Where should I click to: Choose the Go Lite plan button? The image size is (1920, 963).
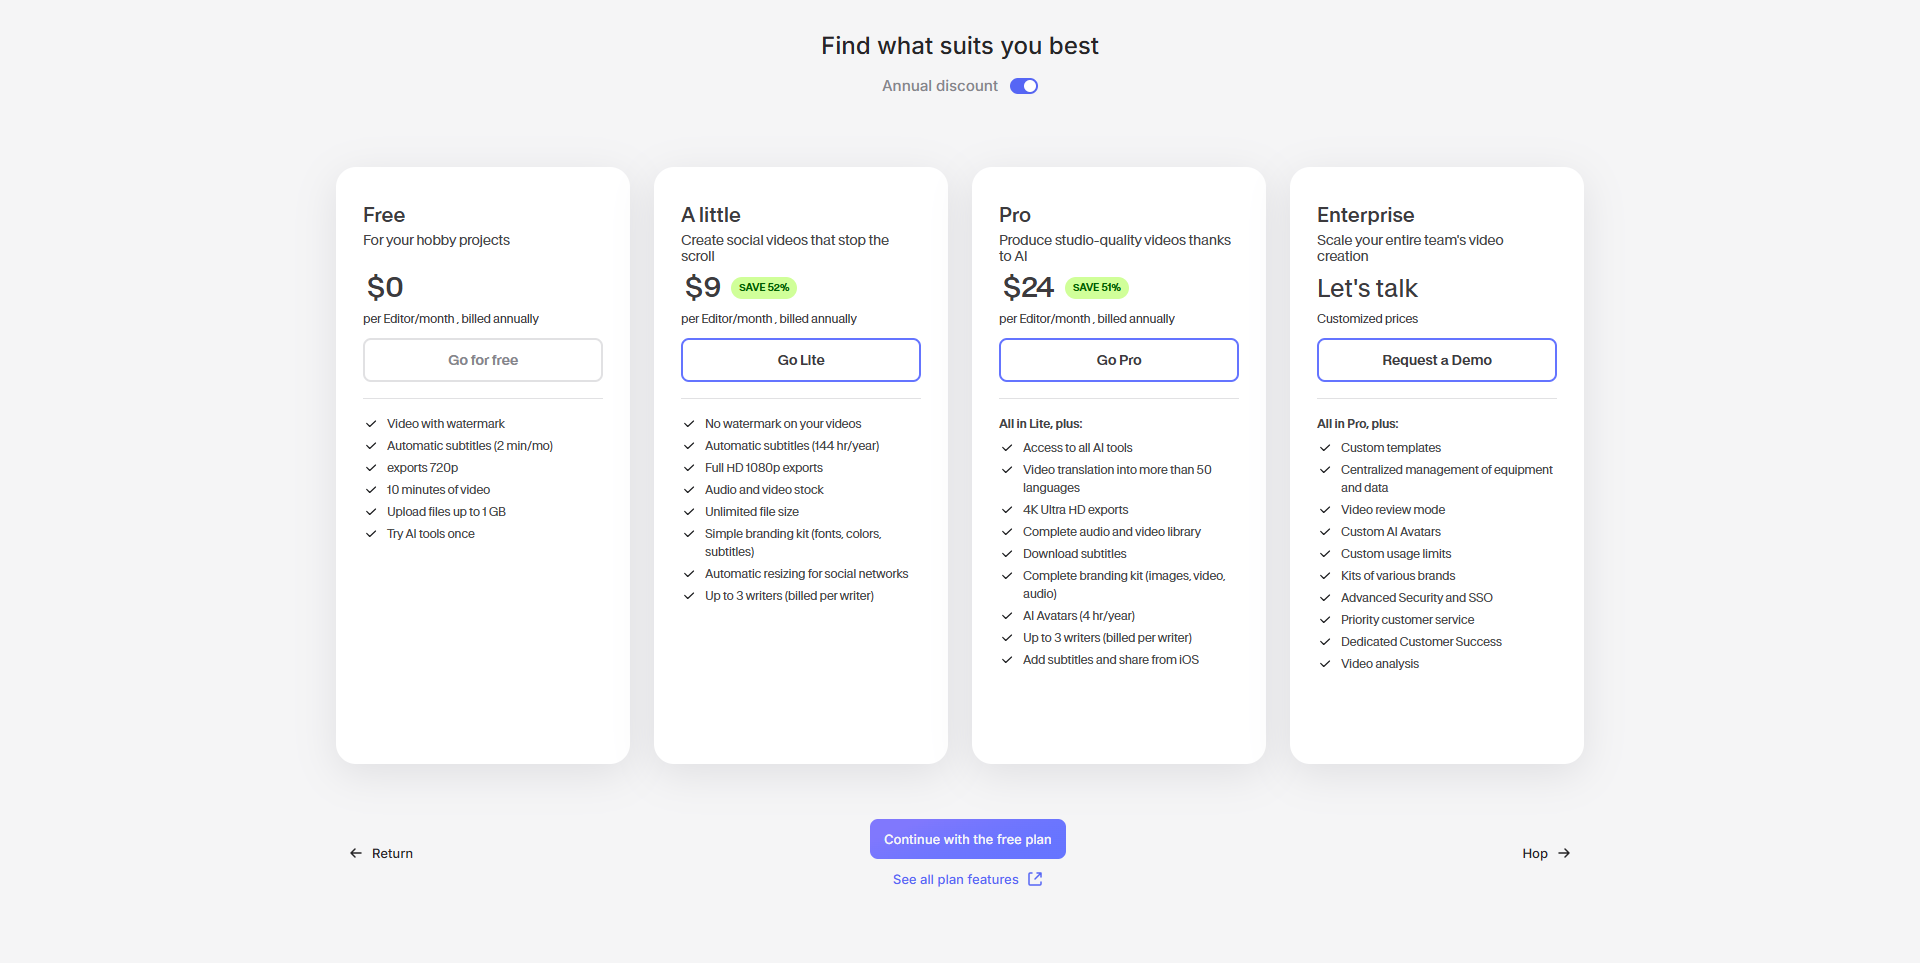click(x=801, y=360)
